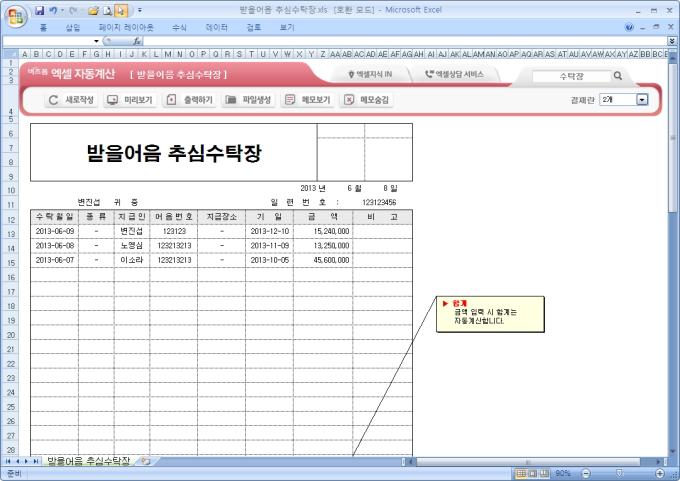The image size is (680, 481).
Task: Go to the first sheet with the navigation arrow
Action: coord(8,461)
